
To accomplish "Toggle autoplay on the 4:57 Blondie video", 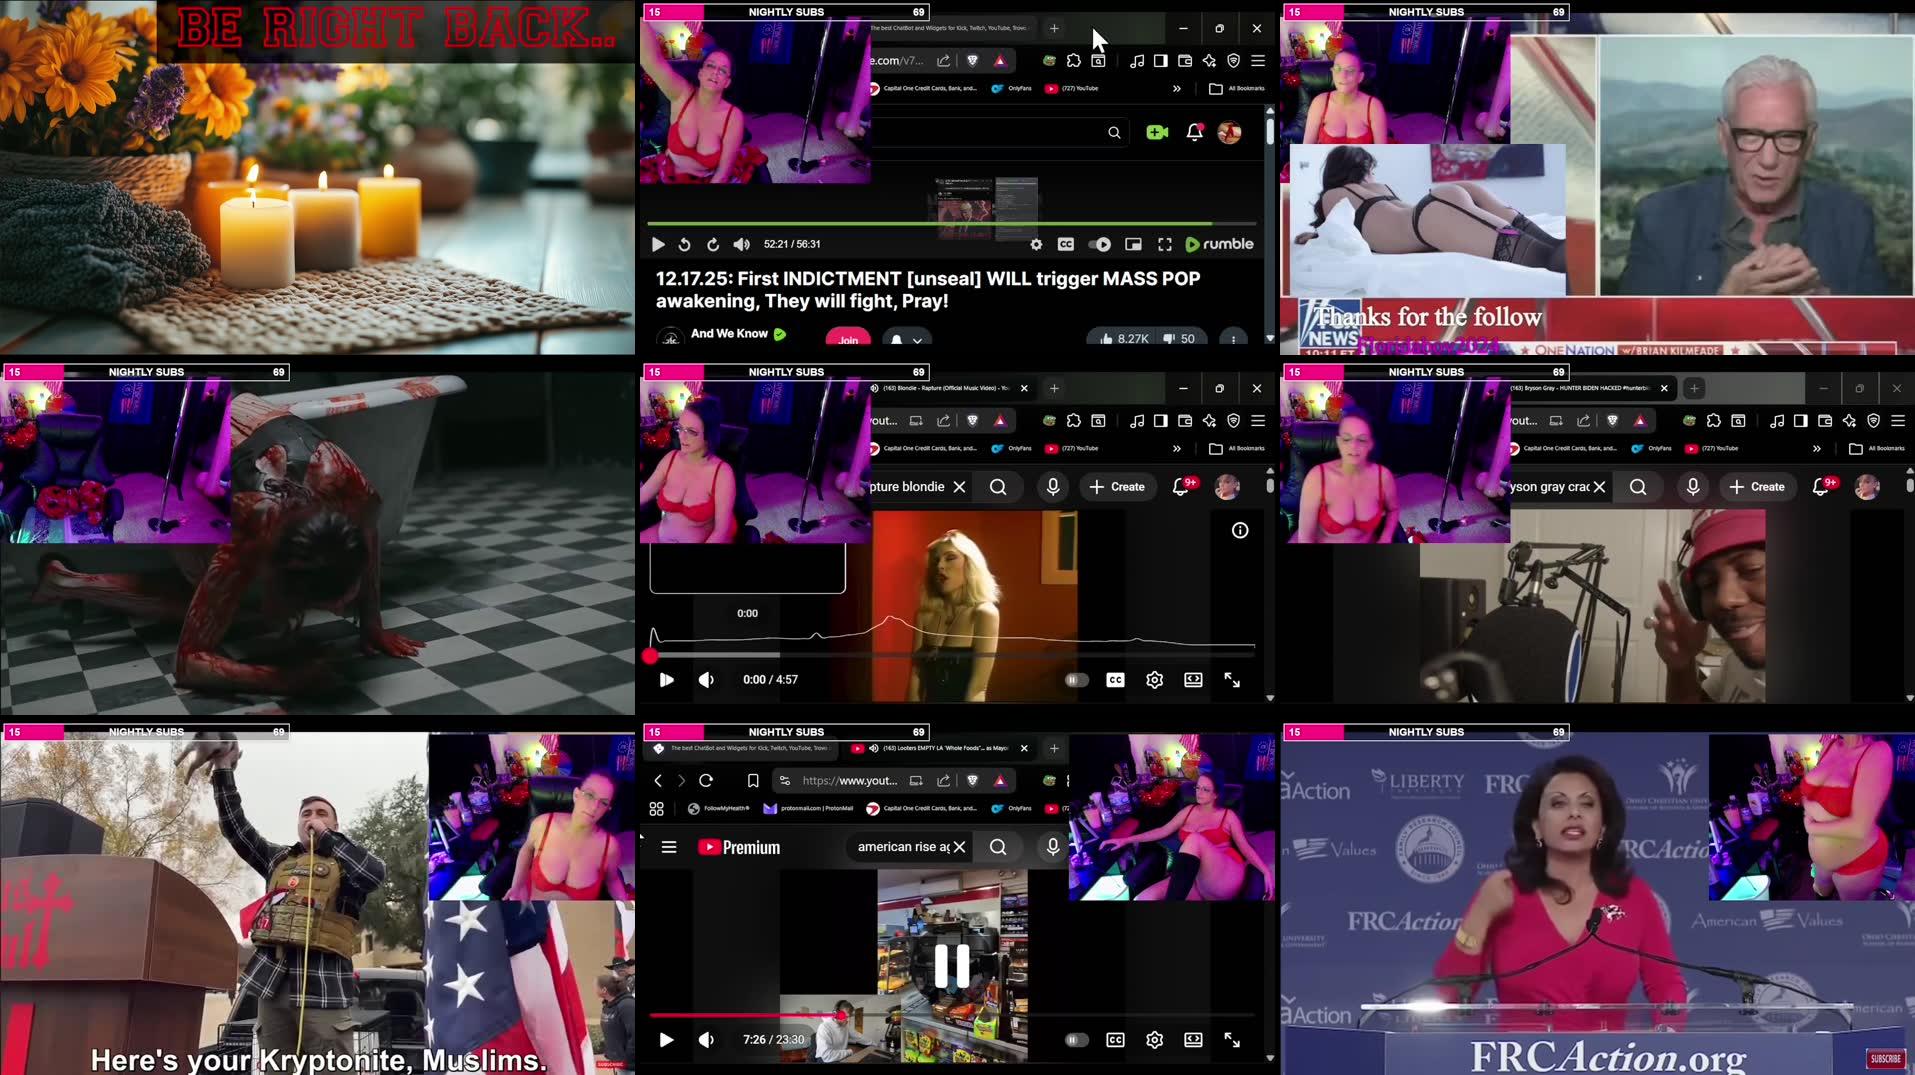I will (1076, 680).
